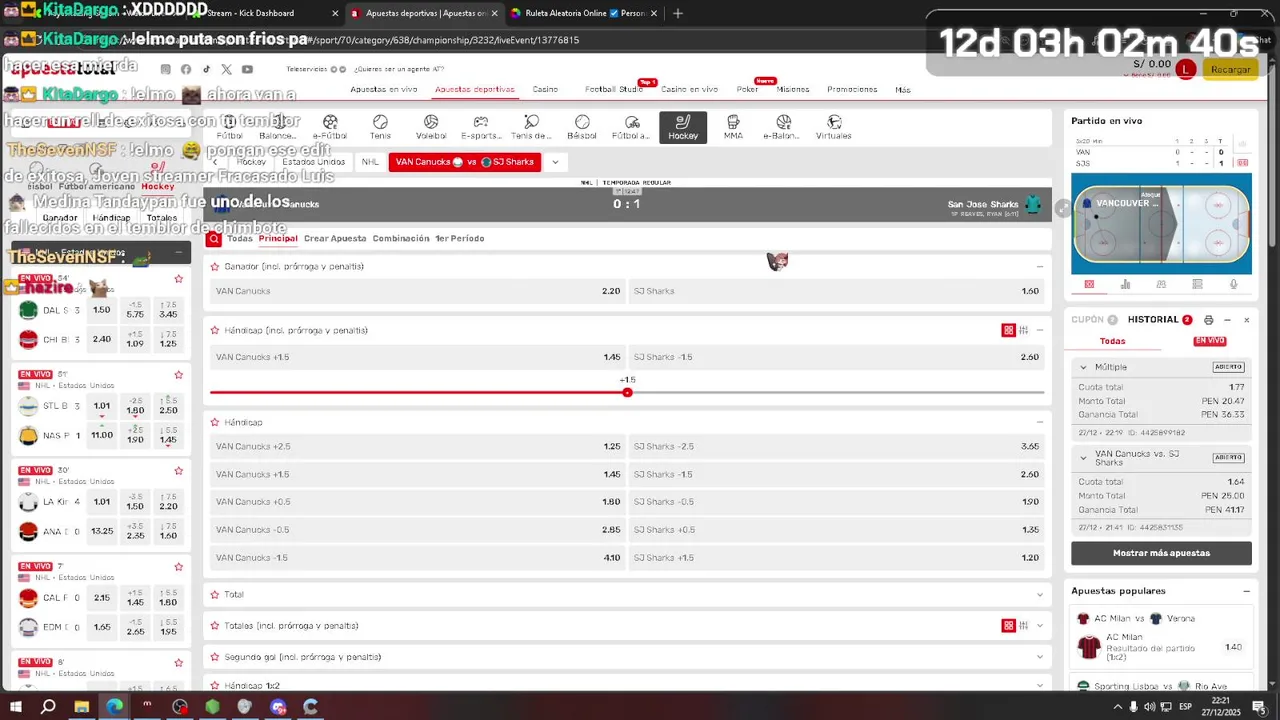Favorite the Segundo gol market star
This screenshot has width=1280, height=720.
click(214, 658)
